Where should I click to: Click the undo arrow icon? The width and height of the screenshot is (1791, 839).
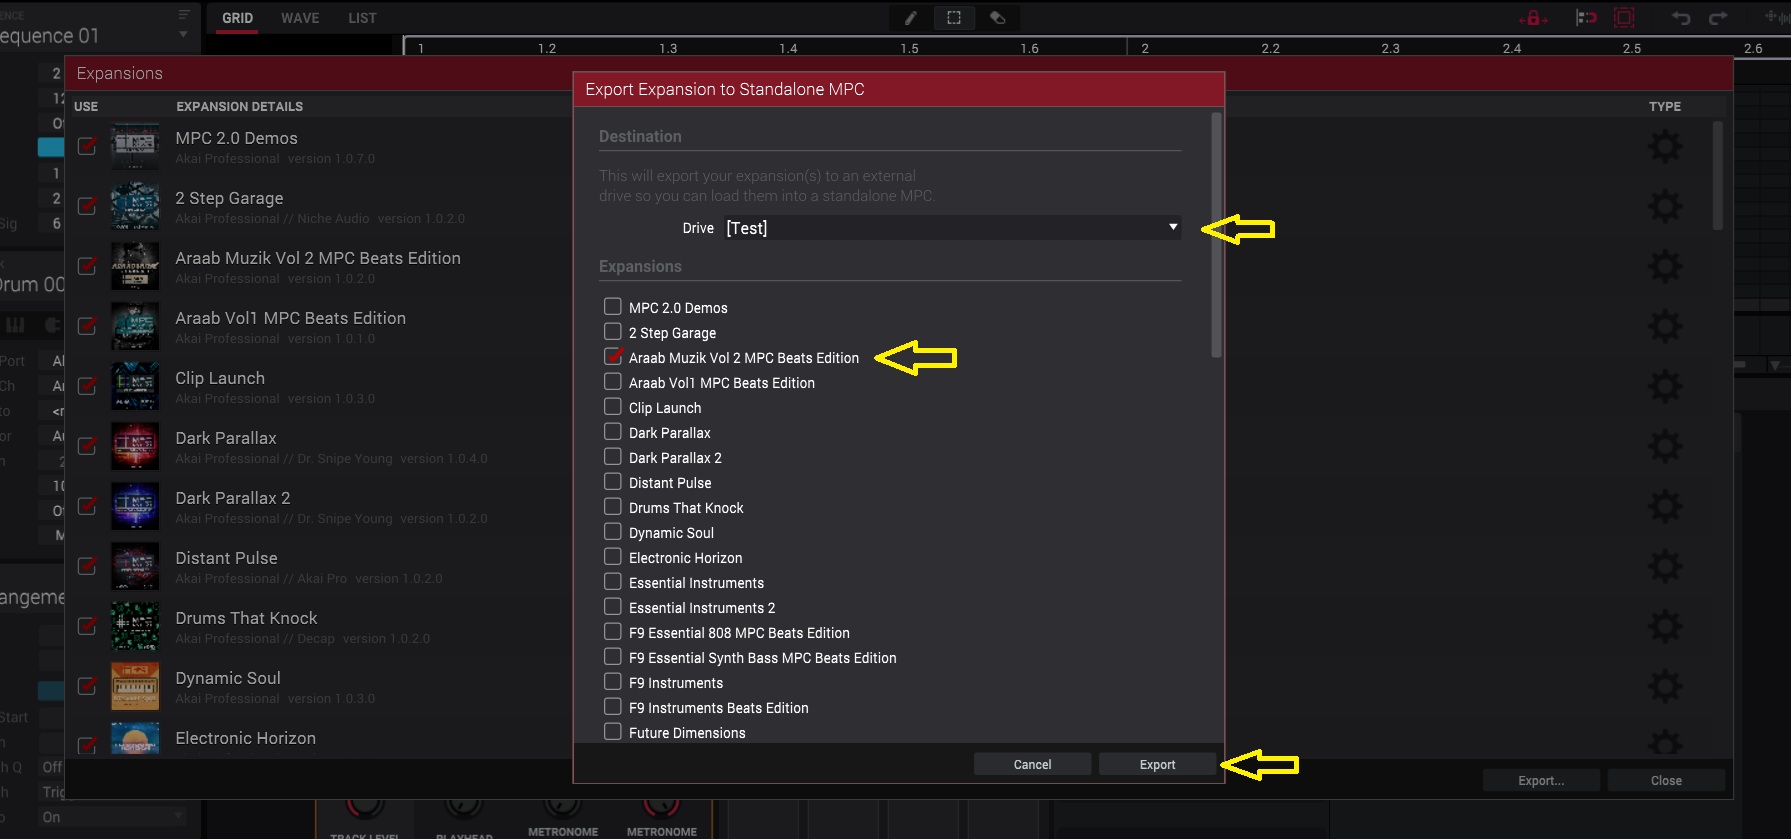click(1681, 18)
